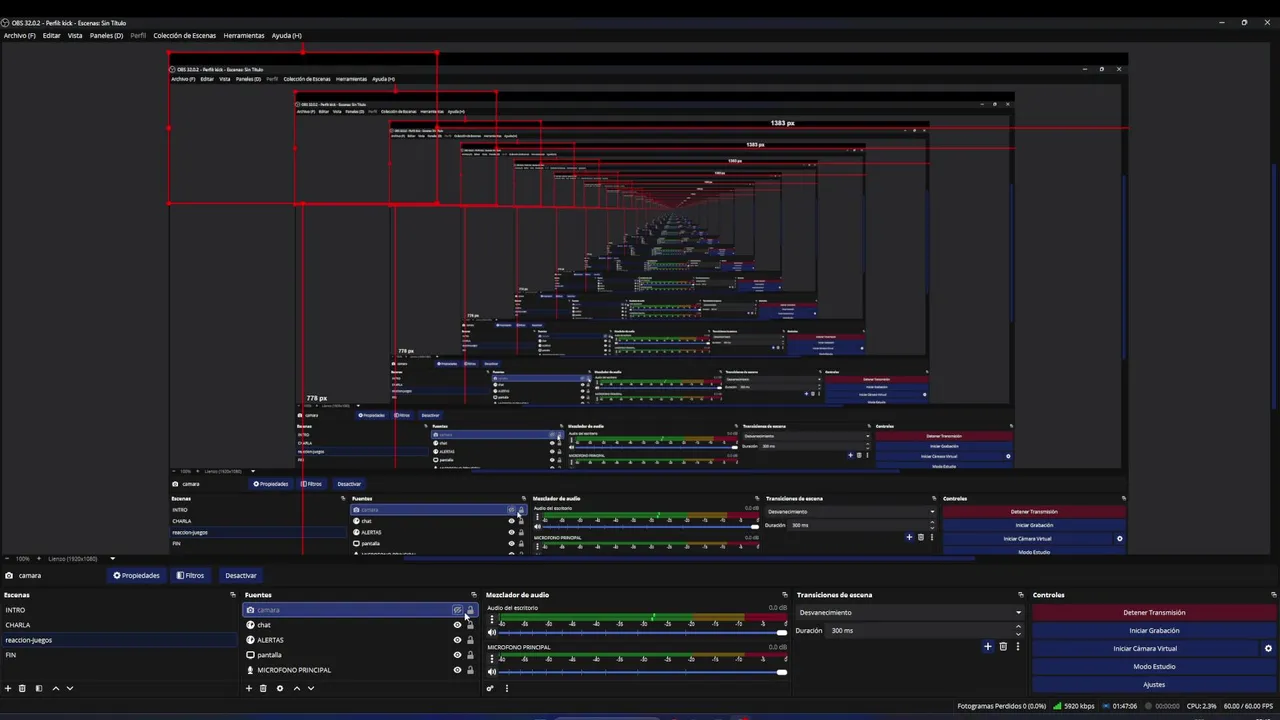Hide the pantalla source

click(457, 655)
